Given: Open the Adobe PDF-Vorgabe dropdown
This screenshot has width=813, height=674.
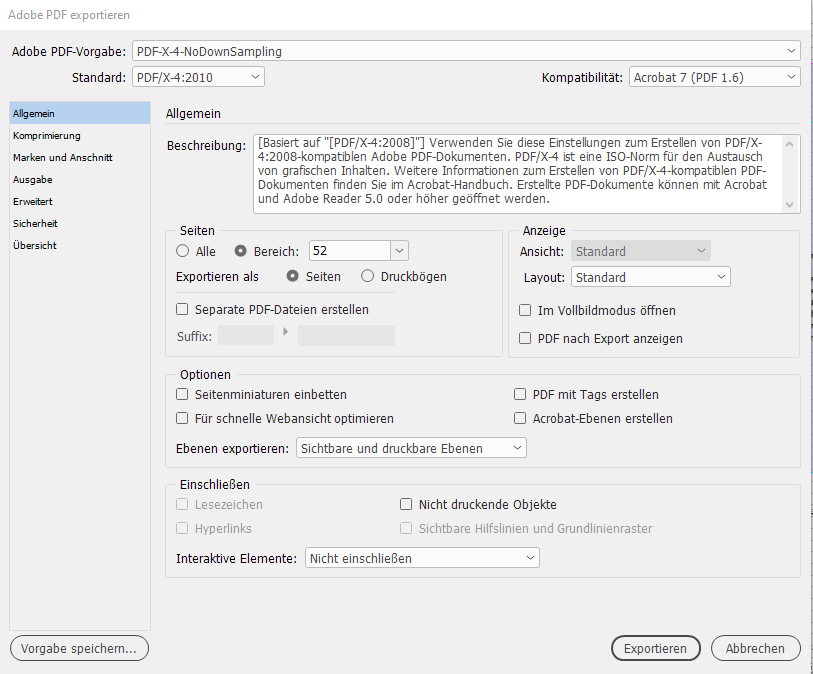Looking at the screenshot, I should coord(467,50).
